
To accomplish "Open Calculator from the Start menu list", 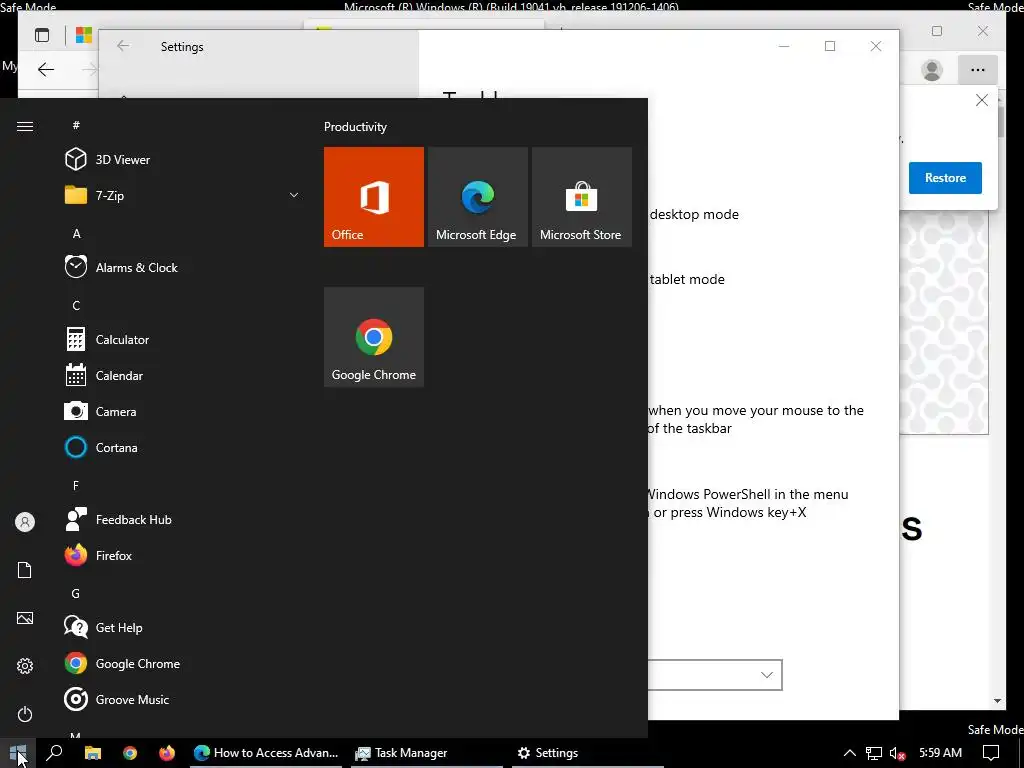I will (x=181, y=340).
